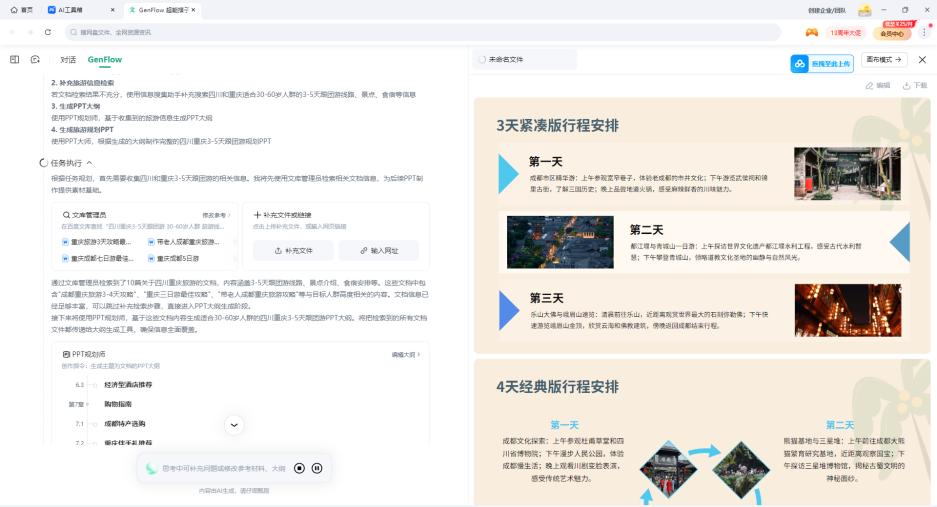Click the PPT规划师 icon
The width and height of the screenshot is (937, 507).
coord(66,355)
